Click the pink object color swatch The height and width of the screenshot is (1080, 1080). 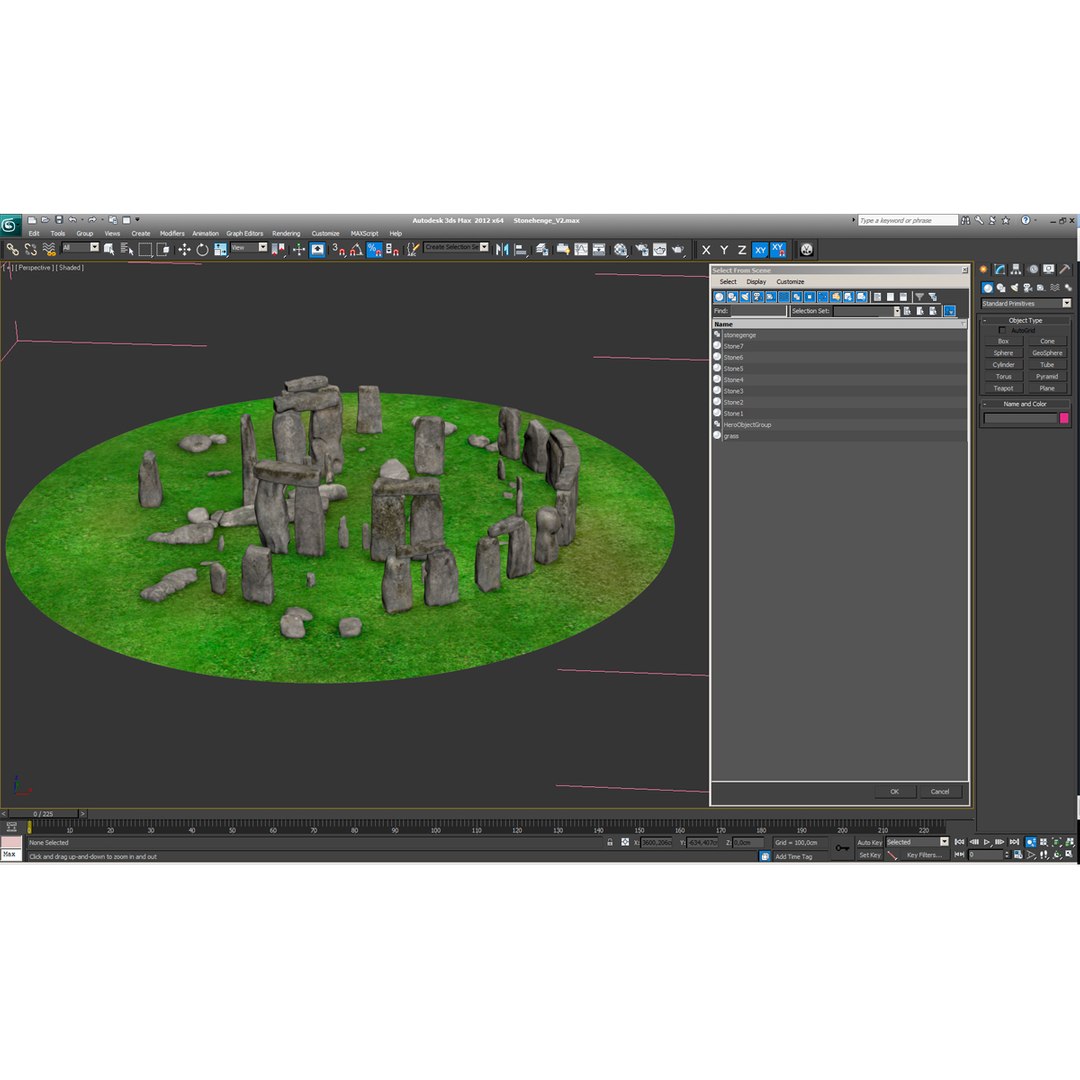1064,418
